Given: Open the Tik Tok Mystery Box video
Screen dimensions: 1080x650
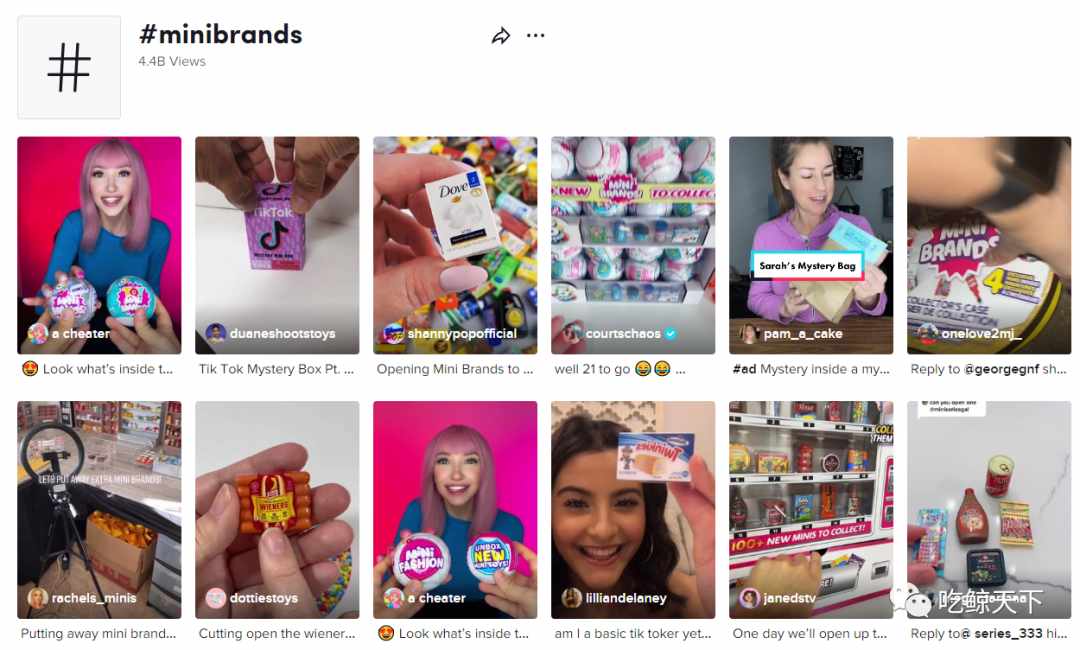Looking at the screenshot, I should [277, 245].
